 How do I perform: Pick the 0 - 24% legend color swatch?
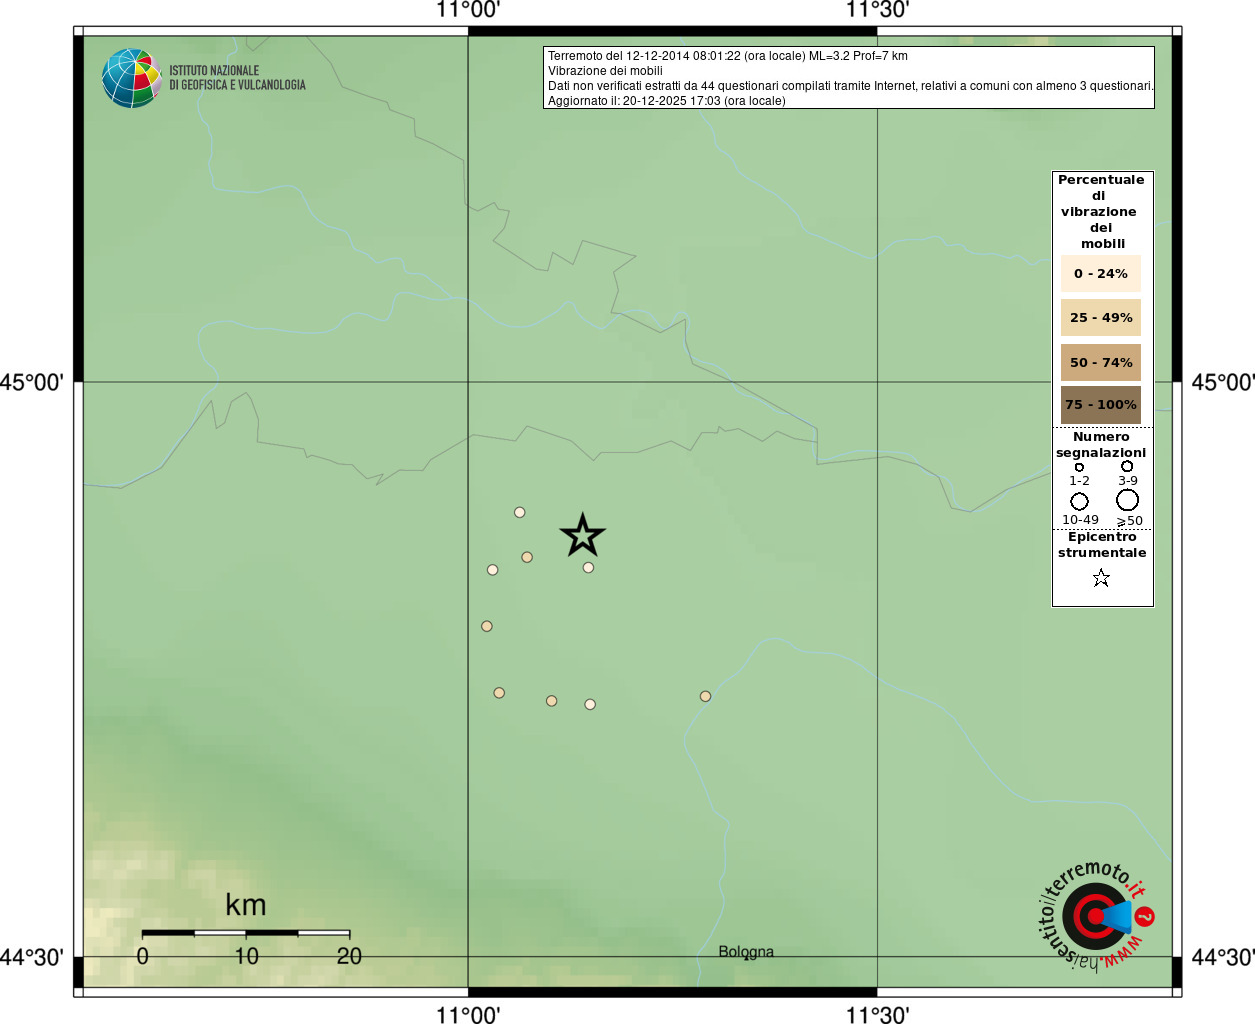point(1100,274)
